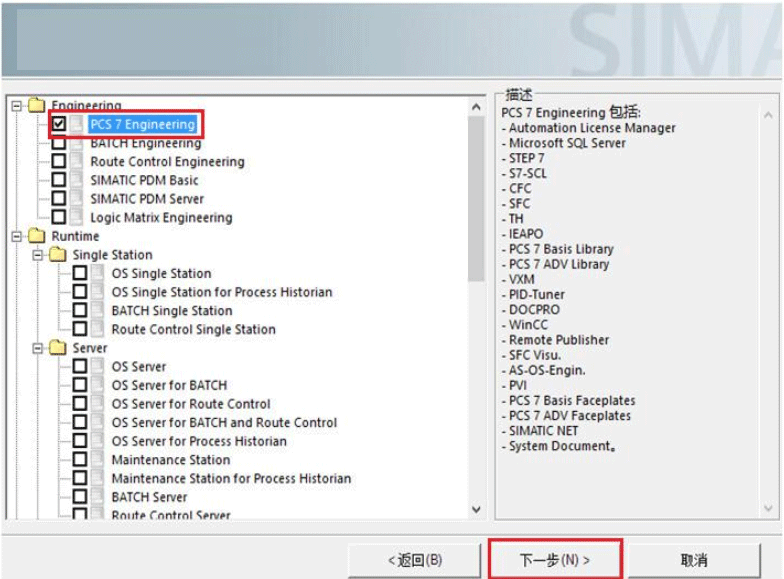Click tree list scroll up arrow
Screen dimensions: 784x579
coord(476,107)
